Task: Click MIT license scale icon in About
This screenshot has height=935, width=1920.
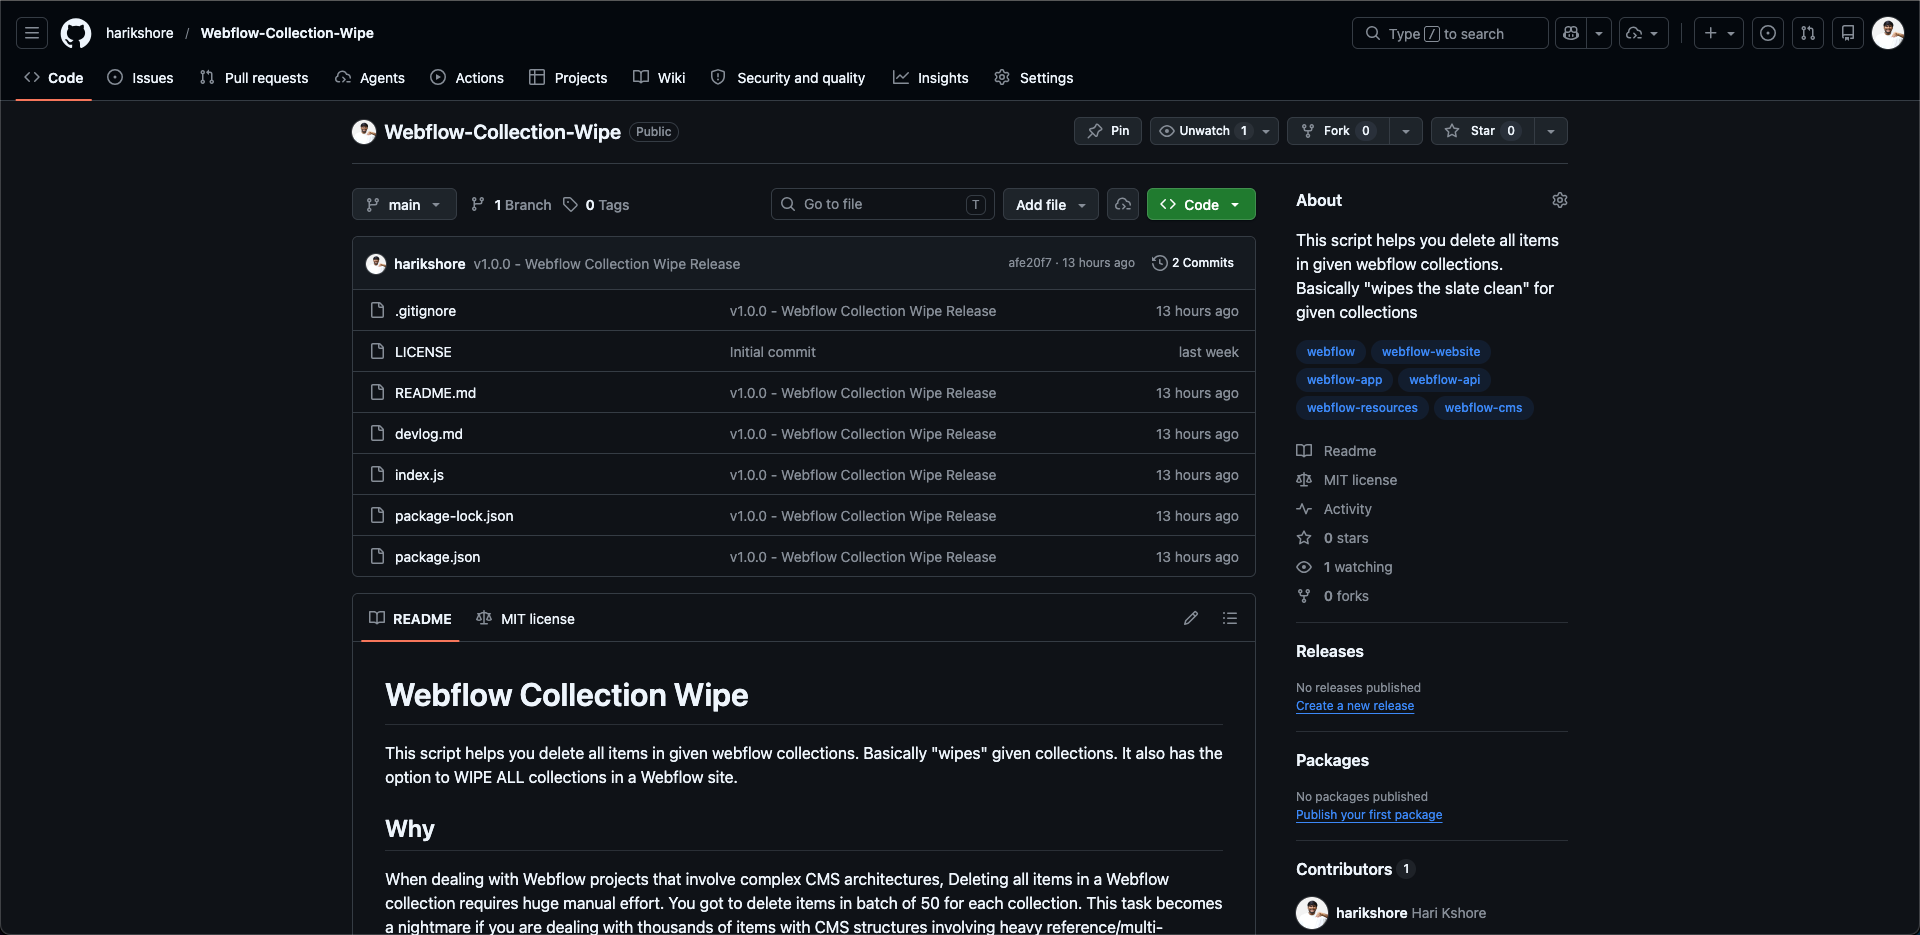Action: (1304, 480)
